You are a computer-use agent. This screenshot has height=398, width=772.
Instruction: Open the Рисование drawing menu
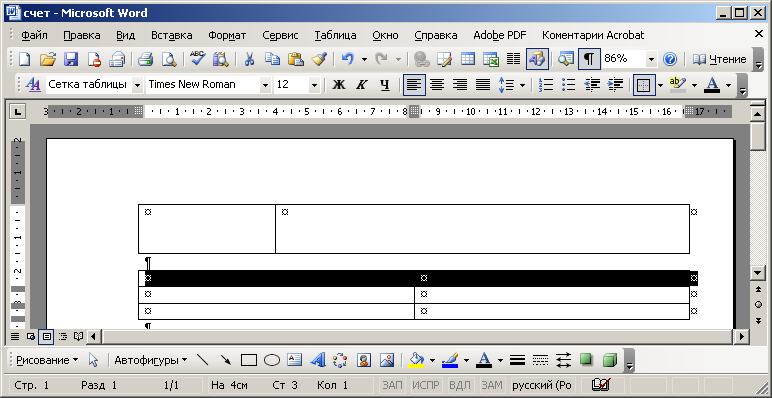47,360
